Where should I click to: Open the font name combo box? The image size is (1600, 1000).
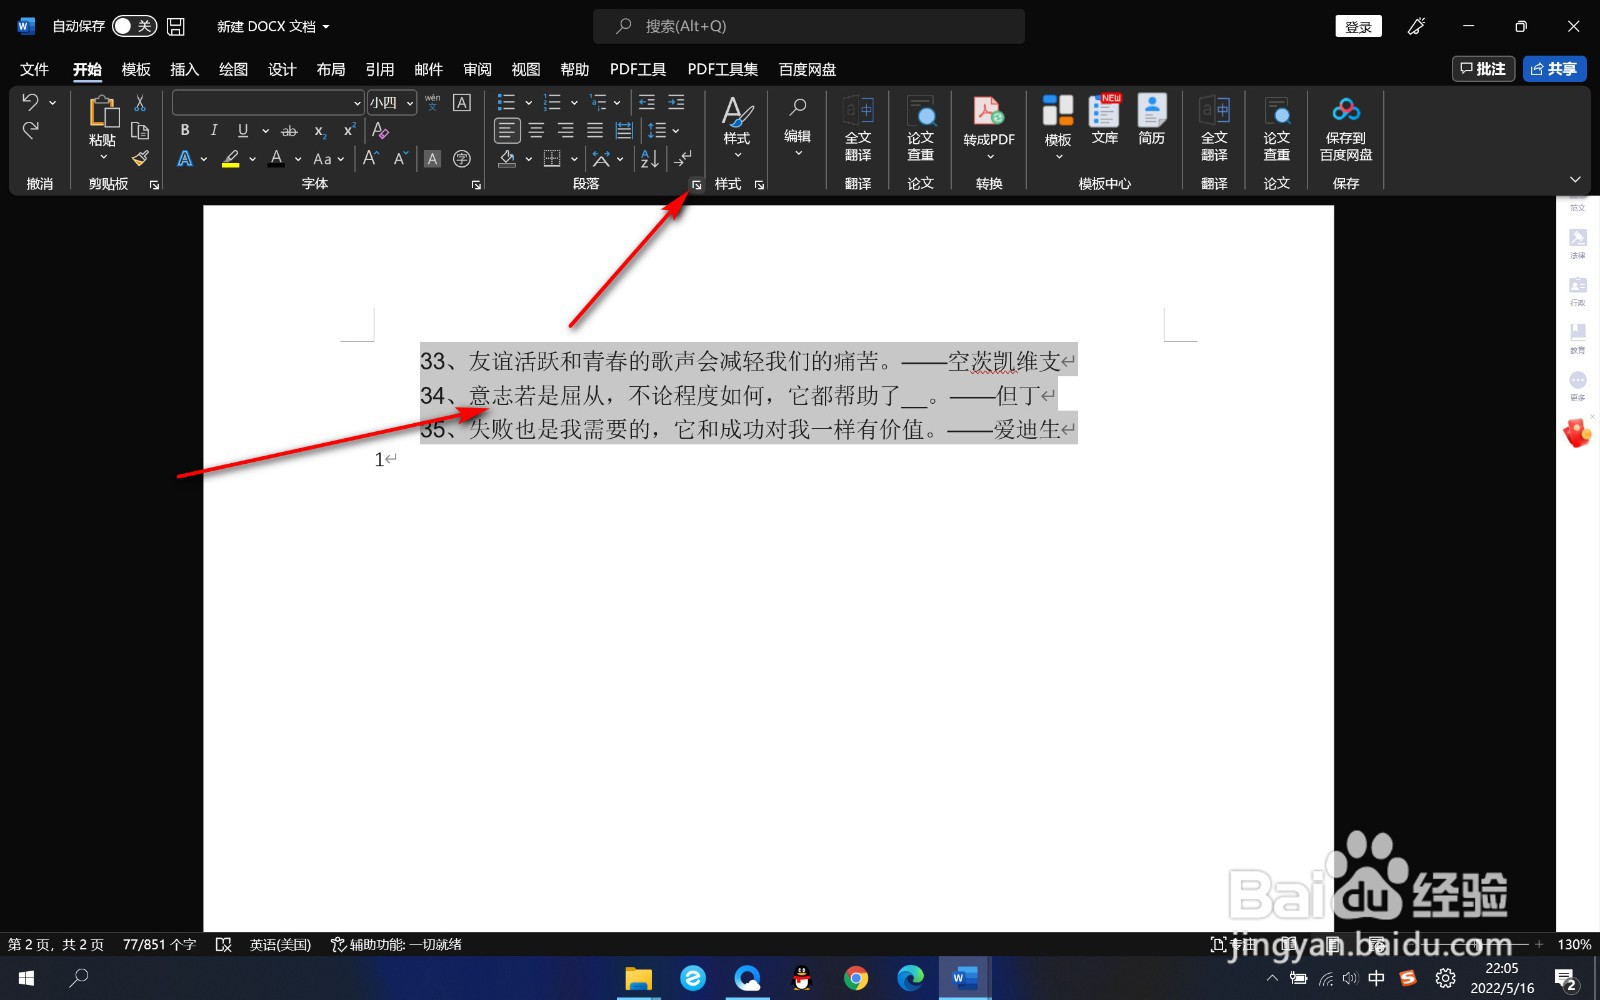[268, 102]
